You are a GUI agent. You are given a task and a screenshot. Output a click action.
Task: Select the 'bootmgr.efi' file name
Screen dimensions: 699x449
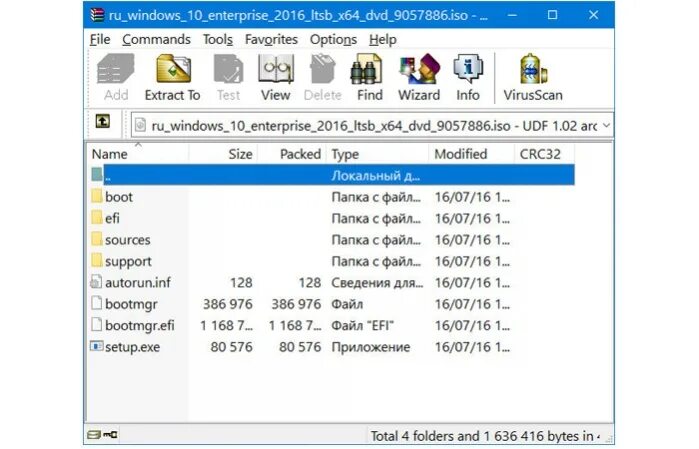pyautogui.click(x=140, y=325)
